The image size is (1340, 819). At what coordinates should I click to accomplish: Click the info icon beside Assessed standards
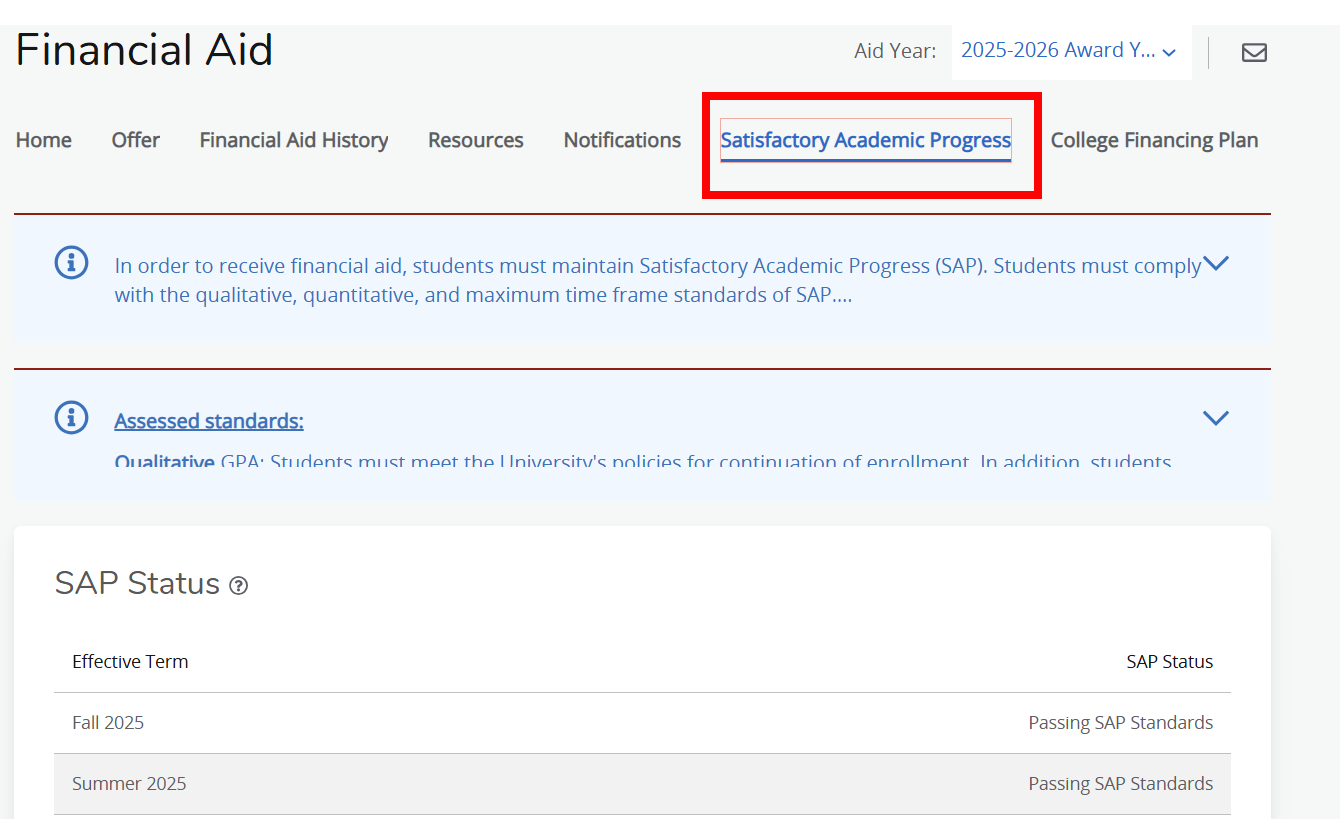click(x=71, y=418)
